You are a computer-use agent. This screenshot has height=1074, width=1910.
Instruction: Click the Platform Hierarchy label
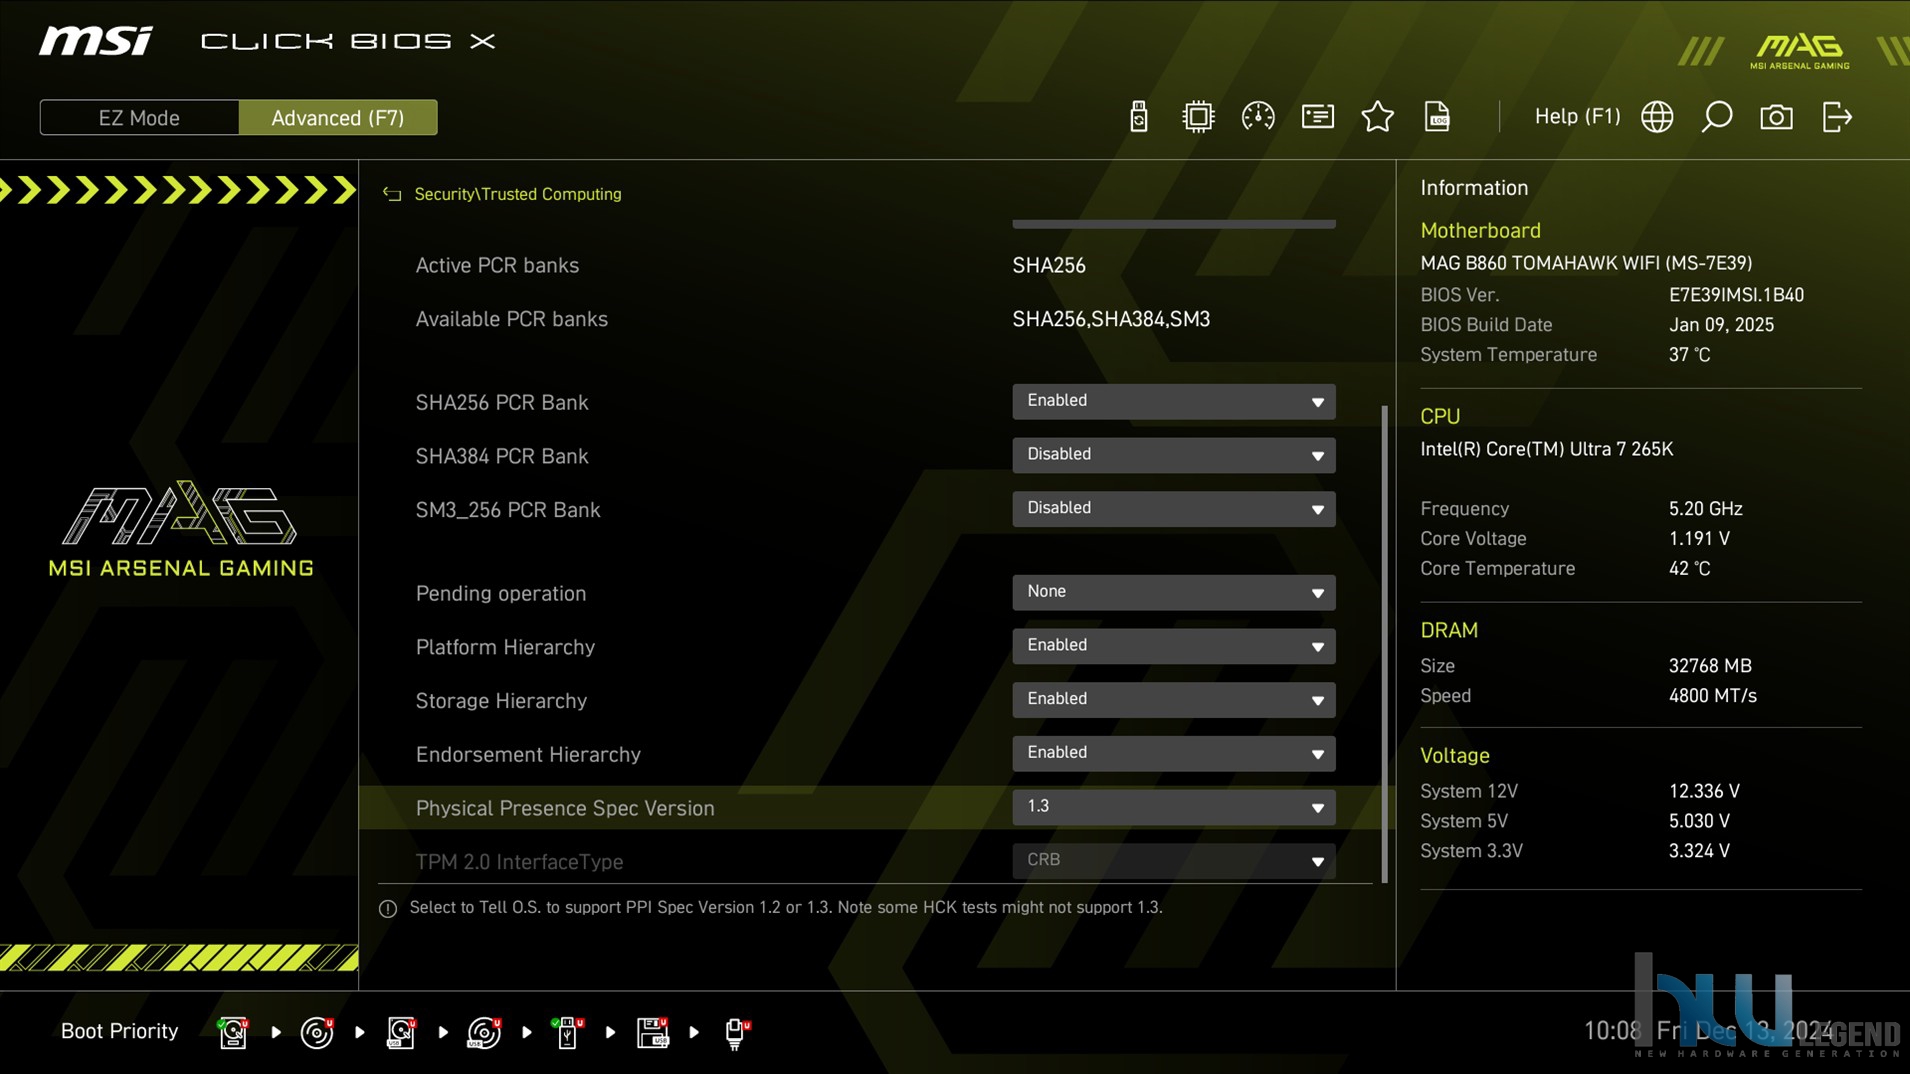click(505, 647)
